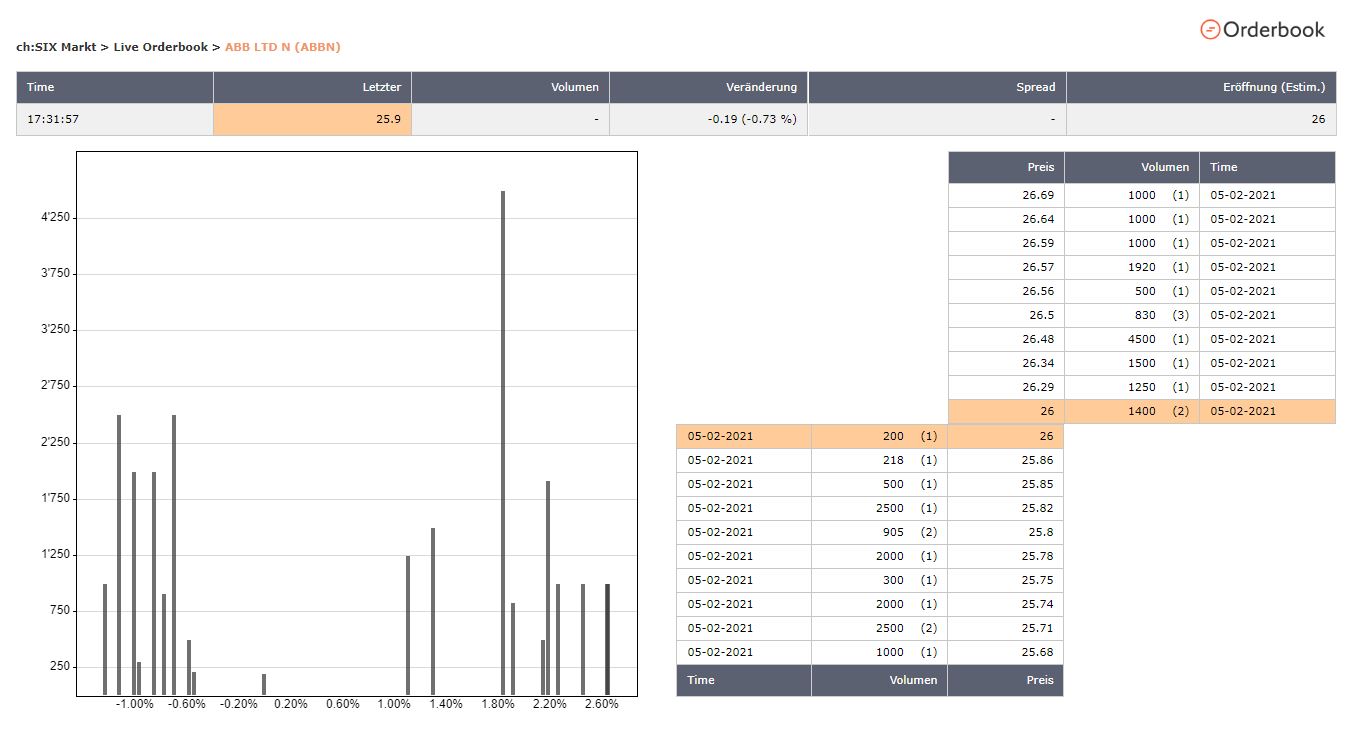Open the ch:SIX Markt breadcrumb link
This screenshot has height=732, width=1353.
[55, 47]
